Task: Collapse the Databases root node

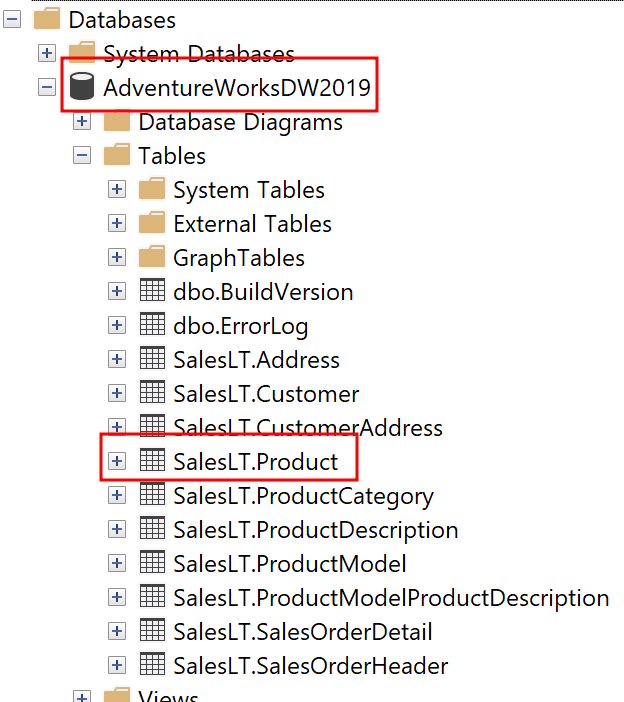Action: (12, 19)
